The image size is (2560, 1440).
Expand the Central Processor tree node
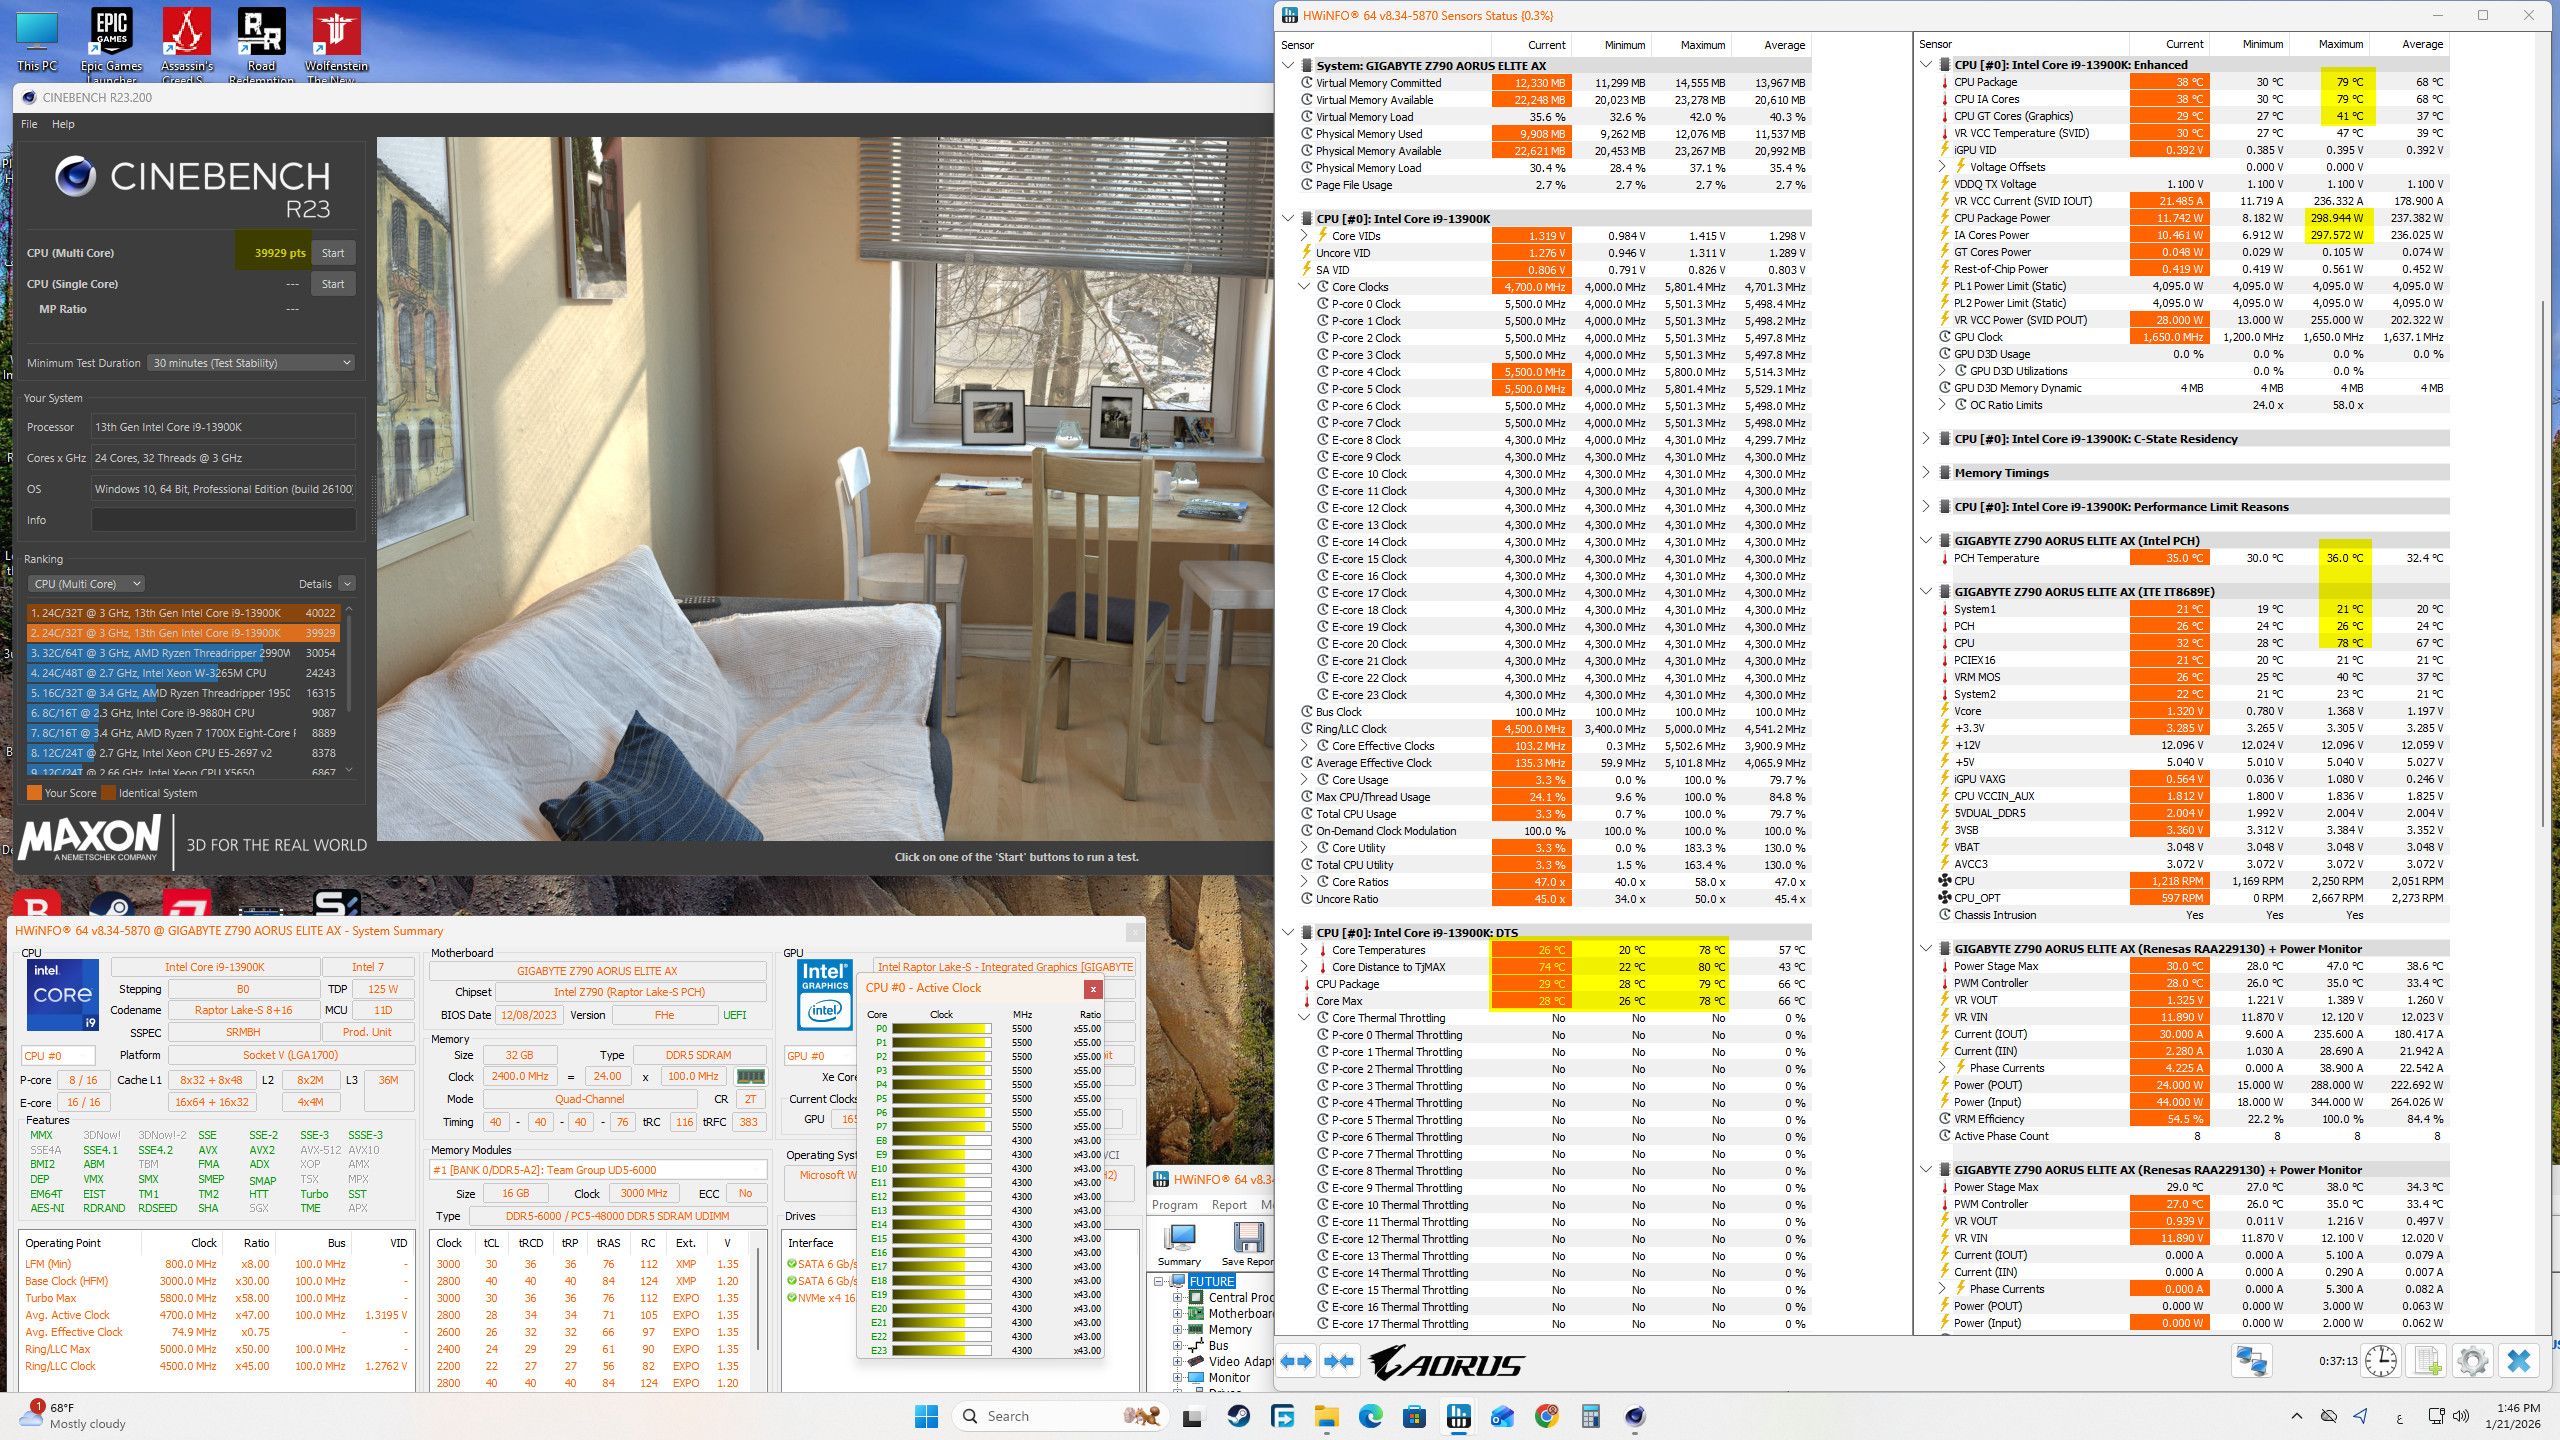point(1178,1297)
